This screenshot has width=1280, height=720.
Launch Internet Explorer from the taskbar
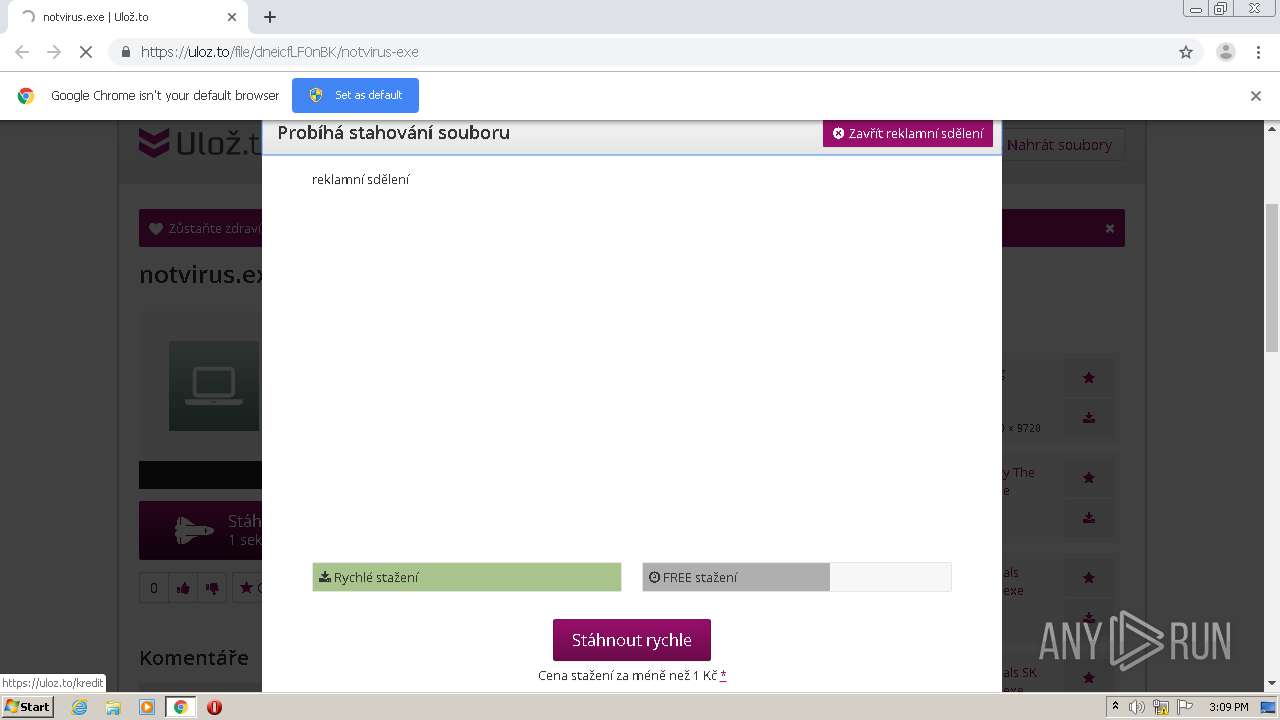[79, 707]
